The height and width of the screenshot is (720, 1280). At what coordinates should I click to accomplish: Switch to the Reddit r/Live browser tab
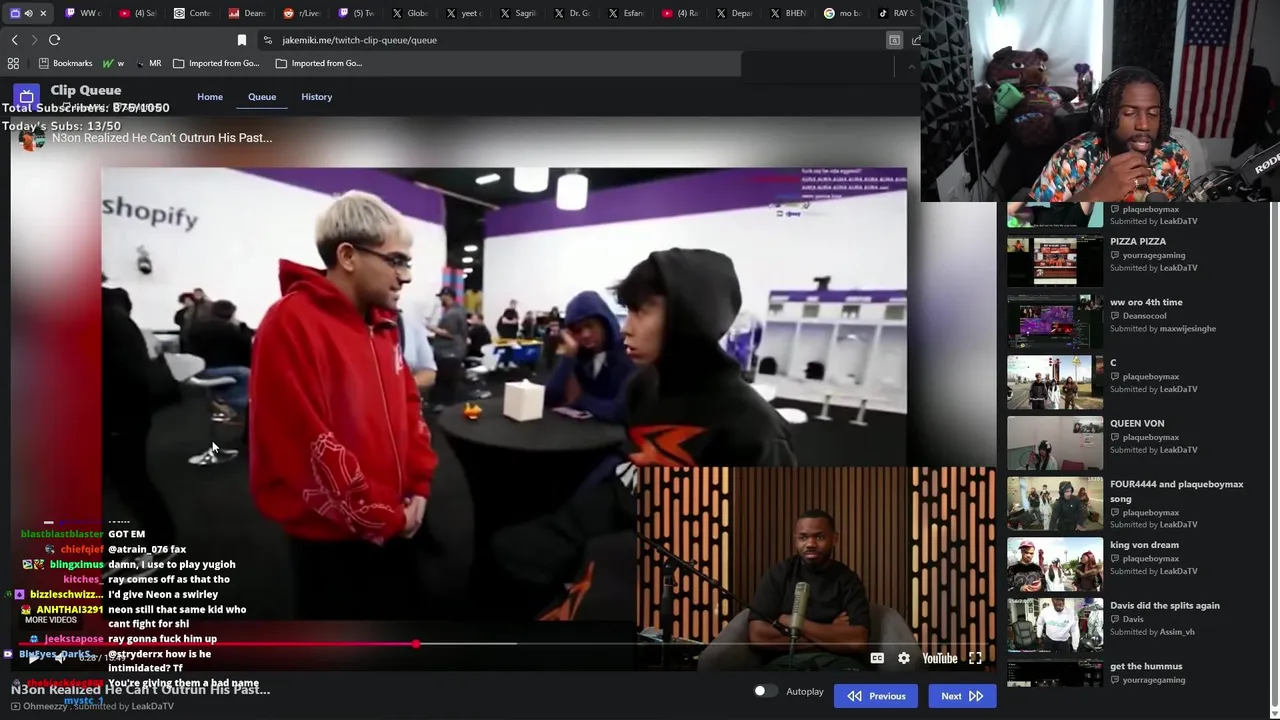(x=302, y=13)
